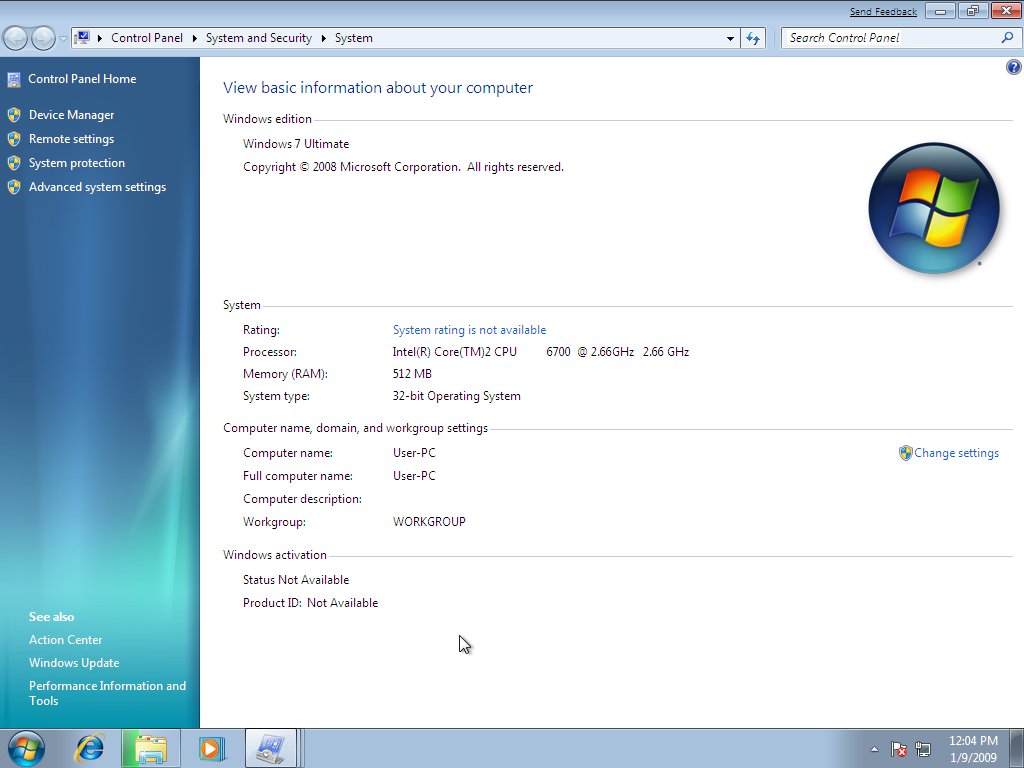Click the Send Feedback link
The image size is (1024, 768).
click(x=883, y=11)
